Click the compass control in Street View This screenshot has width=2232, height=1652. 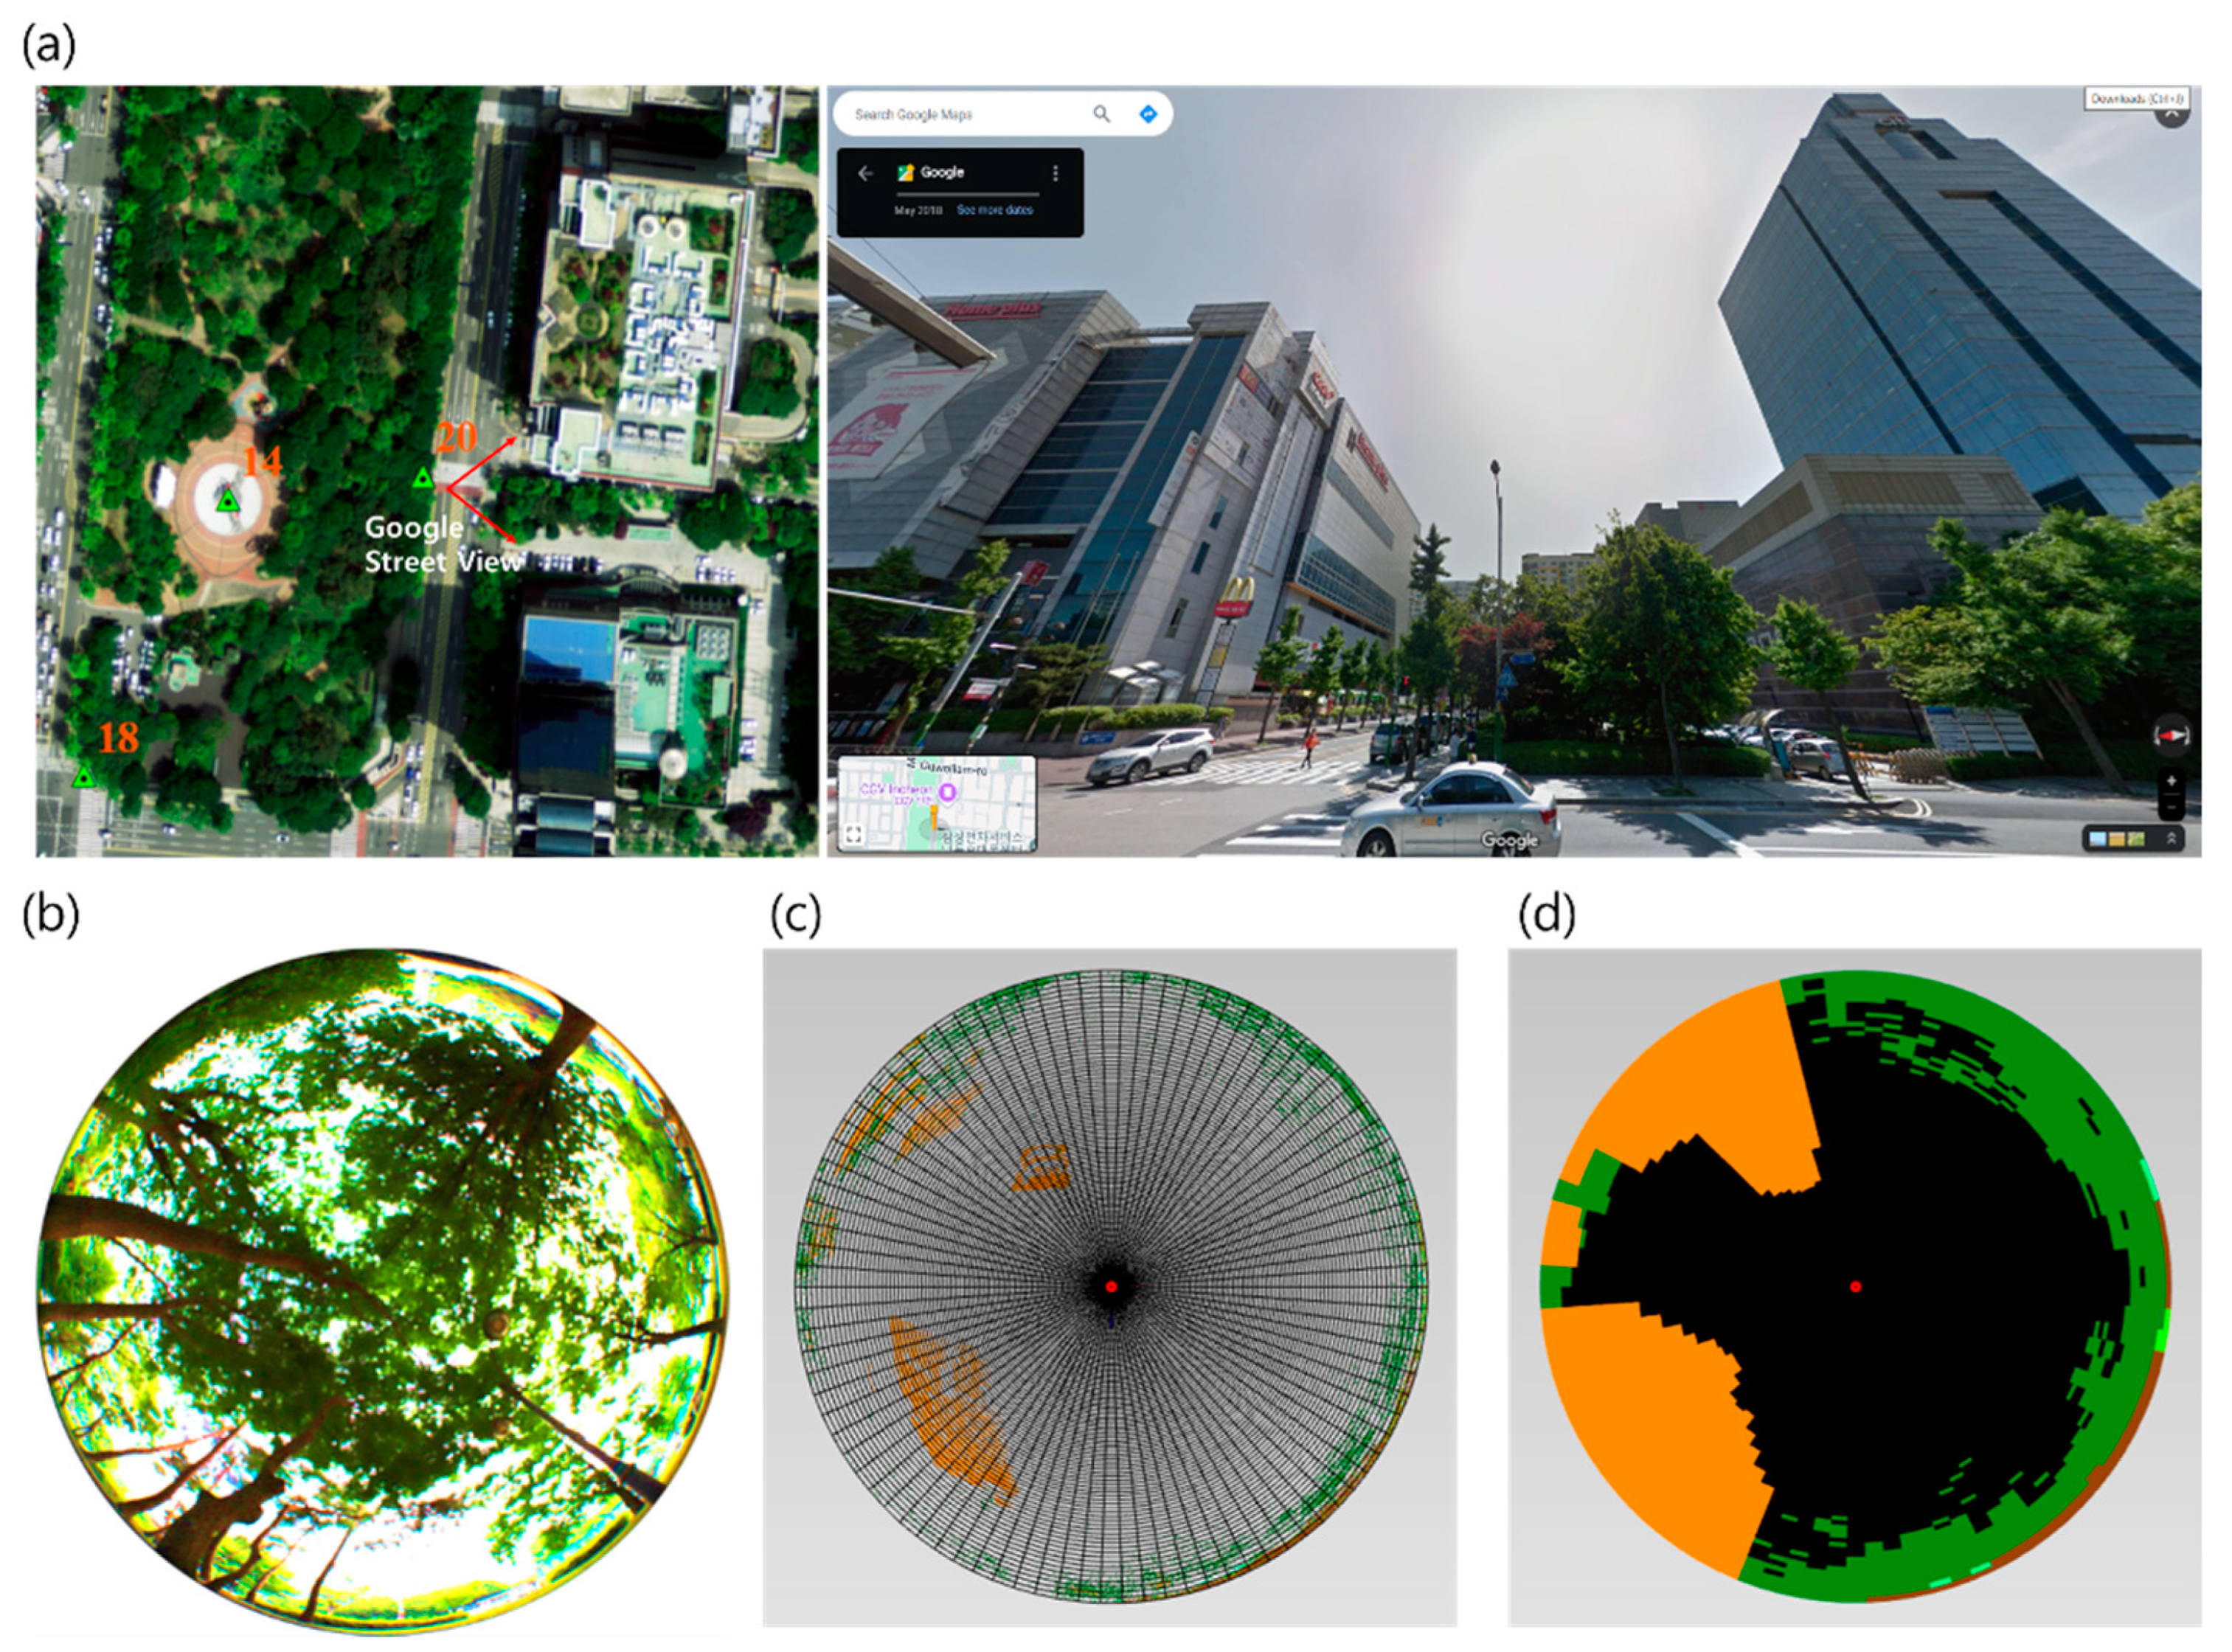2172,735
